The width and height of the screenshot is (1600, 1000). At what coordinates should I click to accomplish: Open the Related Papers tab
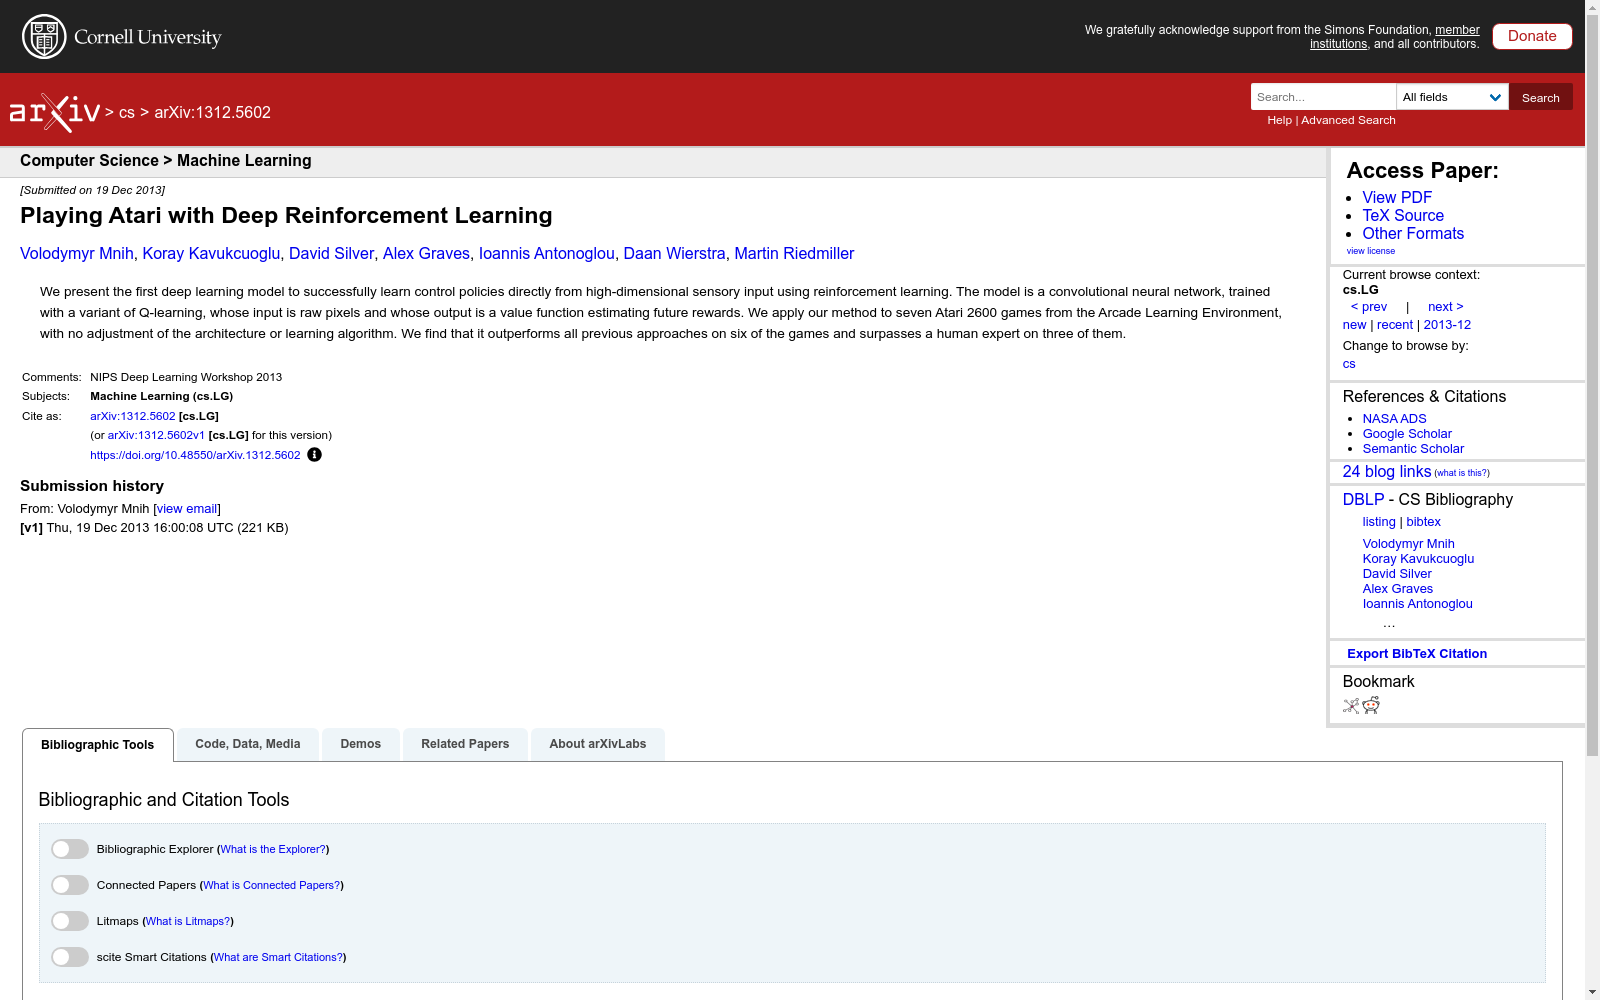[465, 744]
